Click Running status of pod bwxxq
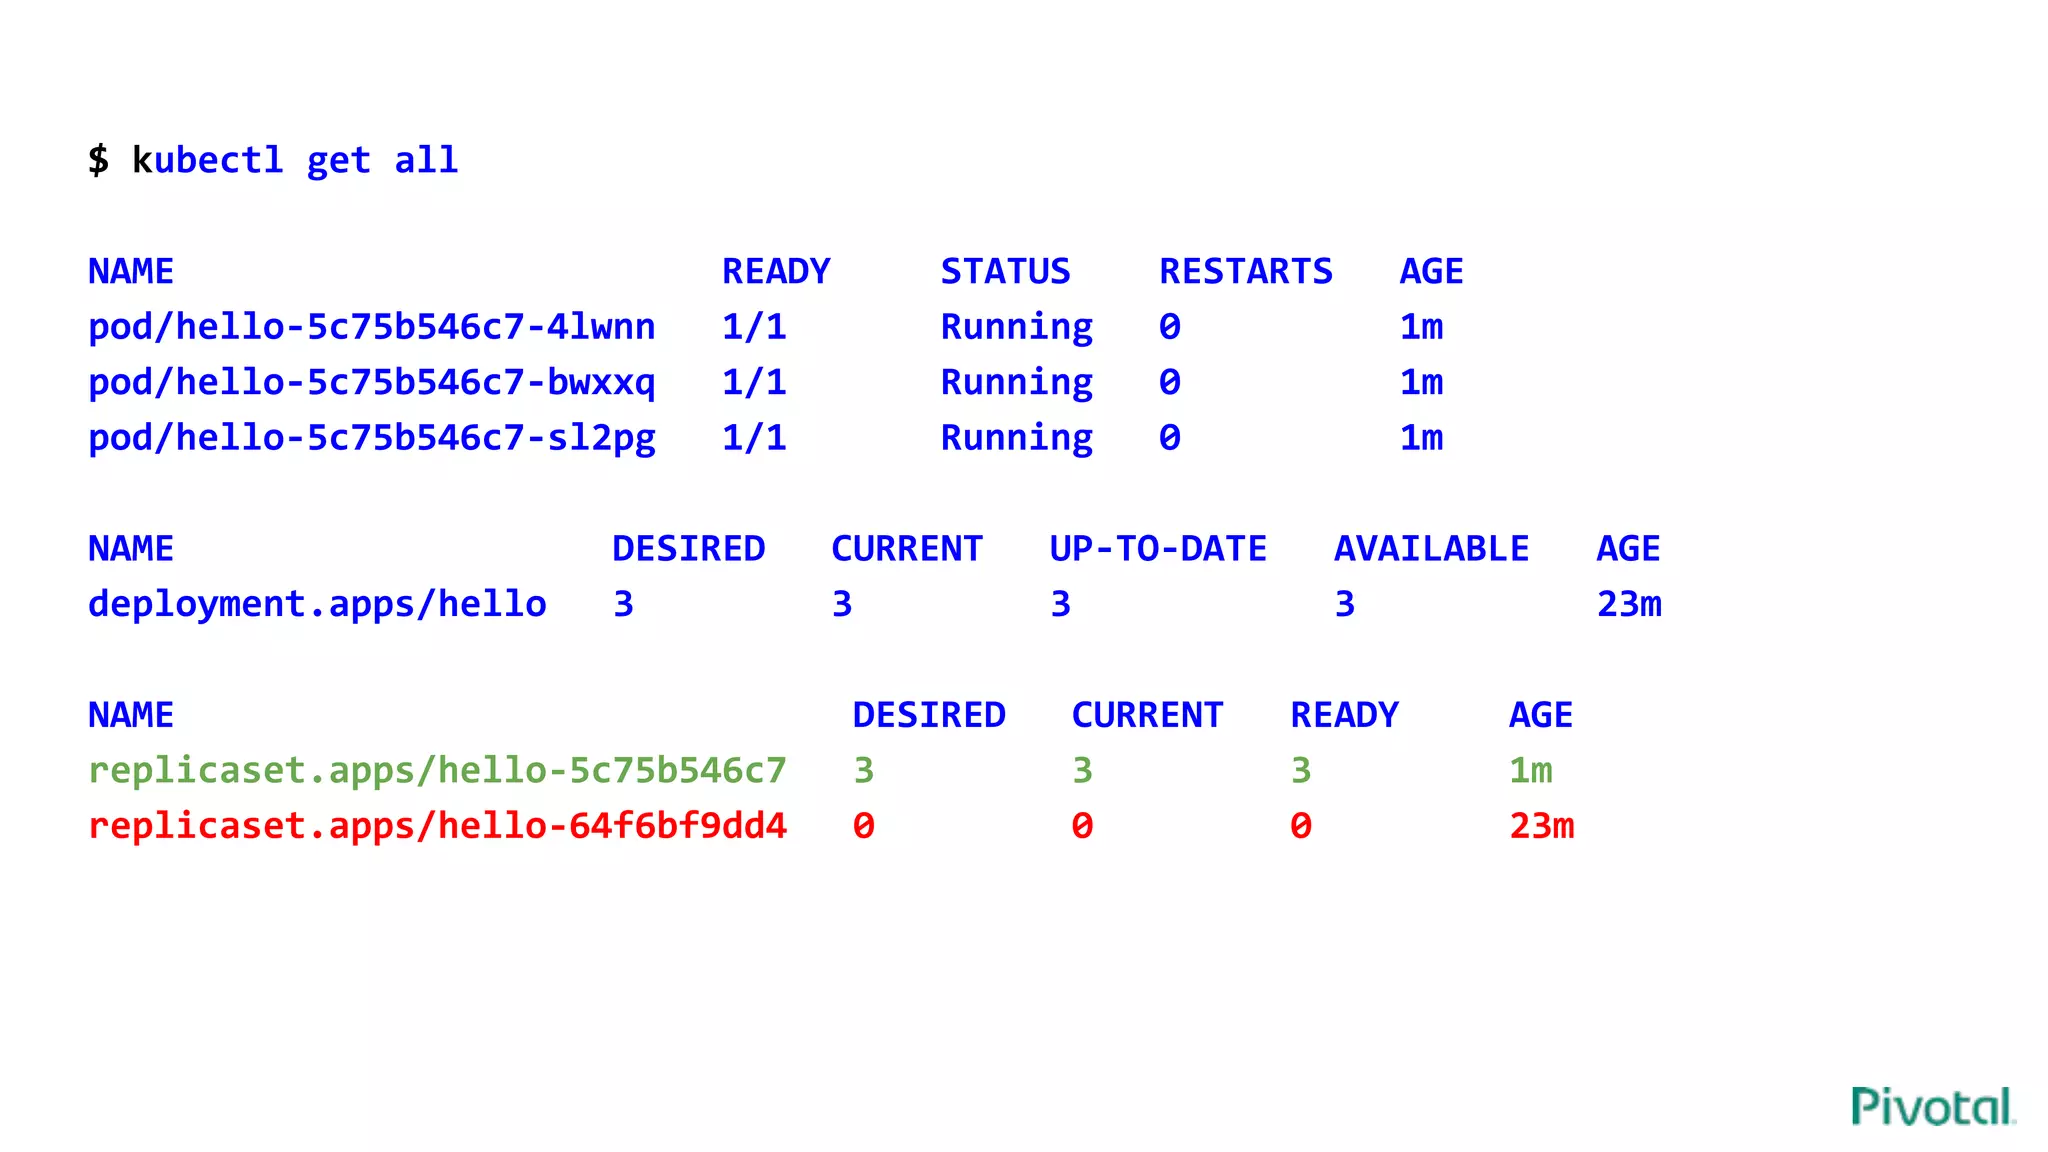This screenshot has height=1152, width=2048. (1017, 382)
